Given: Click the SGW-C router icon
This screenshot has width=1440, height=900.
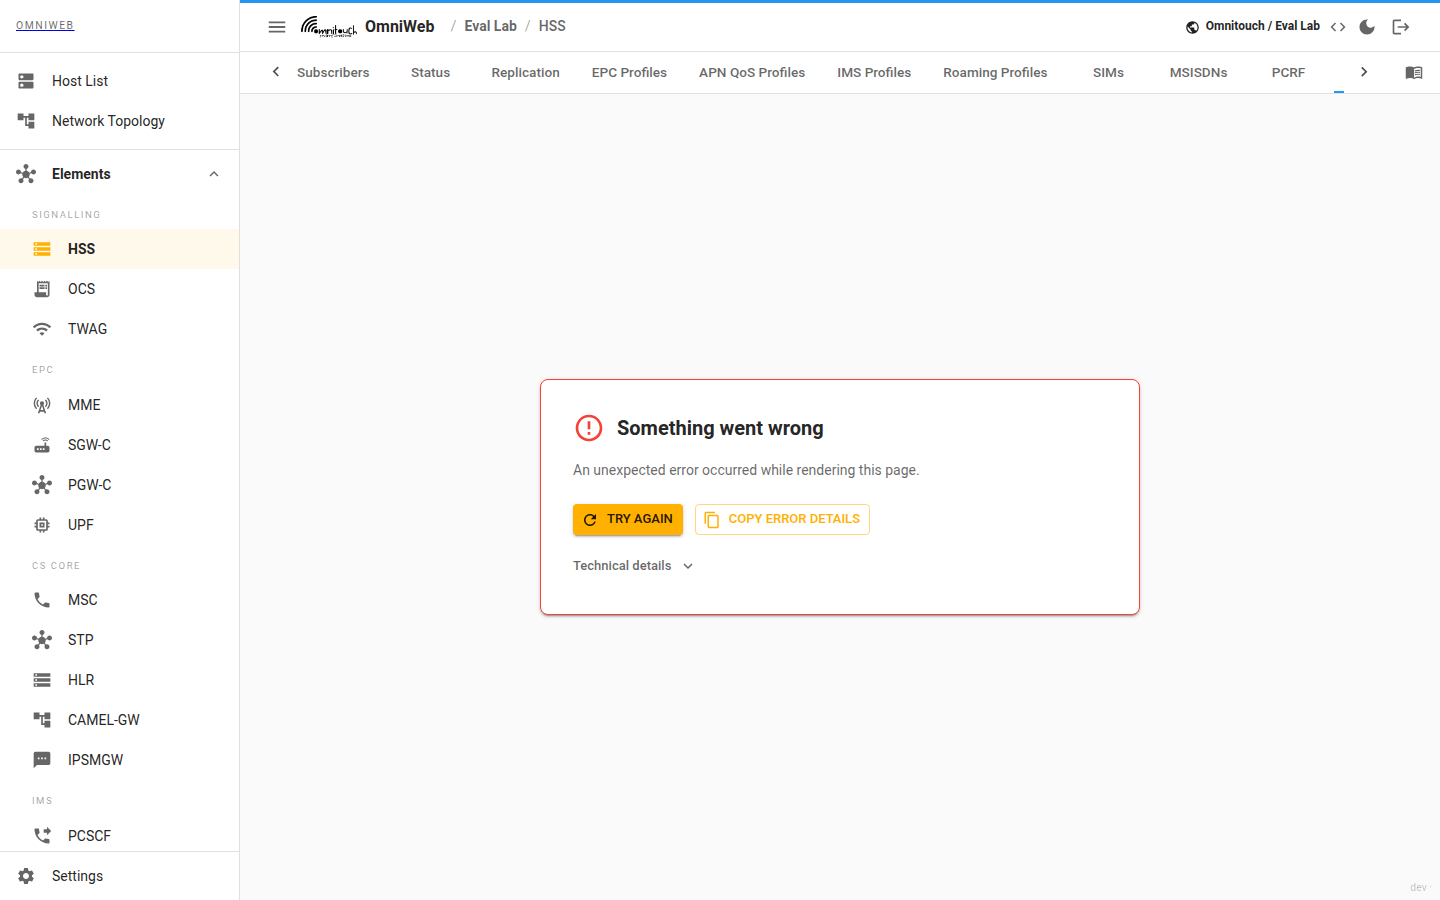Looking at the screenshot, I should 42,445.
